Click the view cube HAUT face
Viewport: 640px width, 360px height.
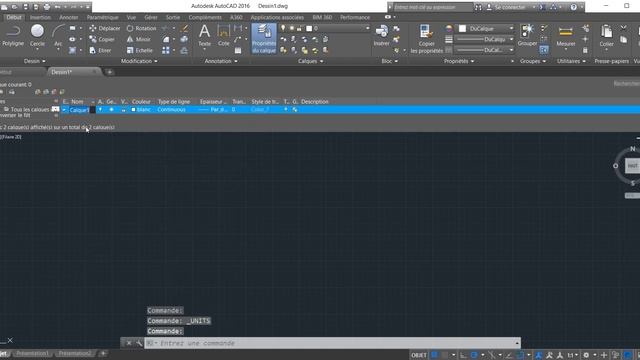point(632,166)
